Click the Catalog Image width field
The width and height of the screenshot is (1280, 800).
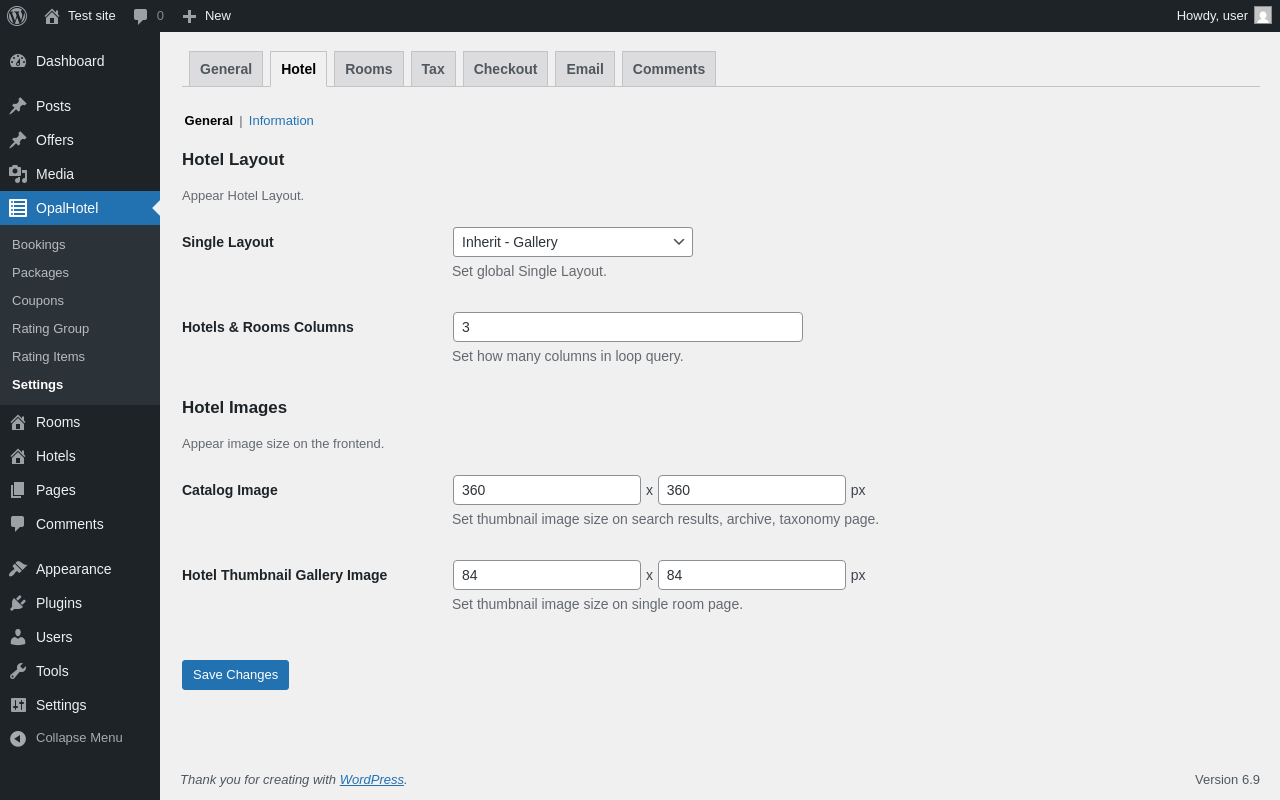(546, 490)
